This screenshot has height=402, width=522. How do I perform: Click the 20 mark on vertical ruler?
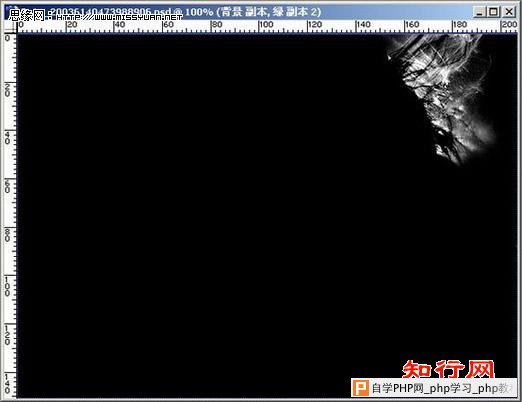click(7, 90)
